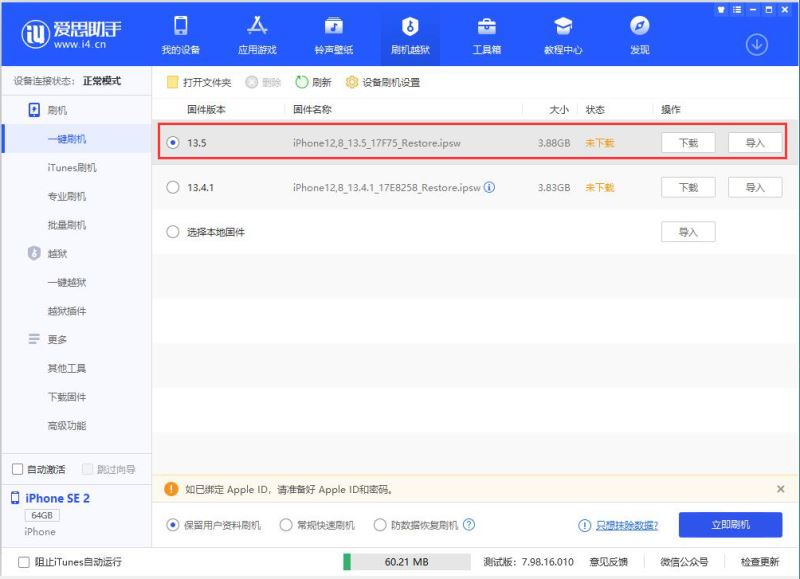Click the 刷新 refresh toolbar item

click(313, 82)
